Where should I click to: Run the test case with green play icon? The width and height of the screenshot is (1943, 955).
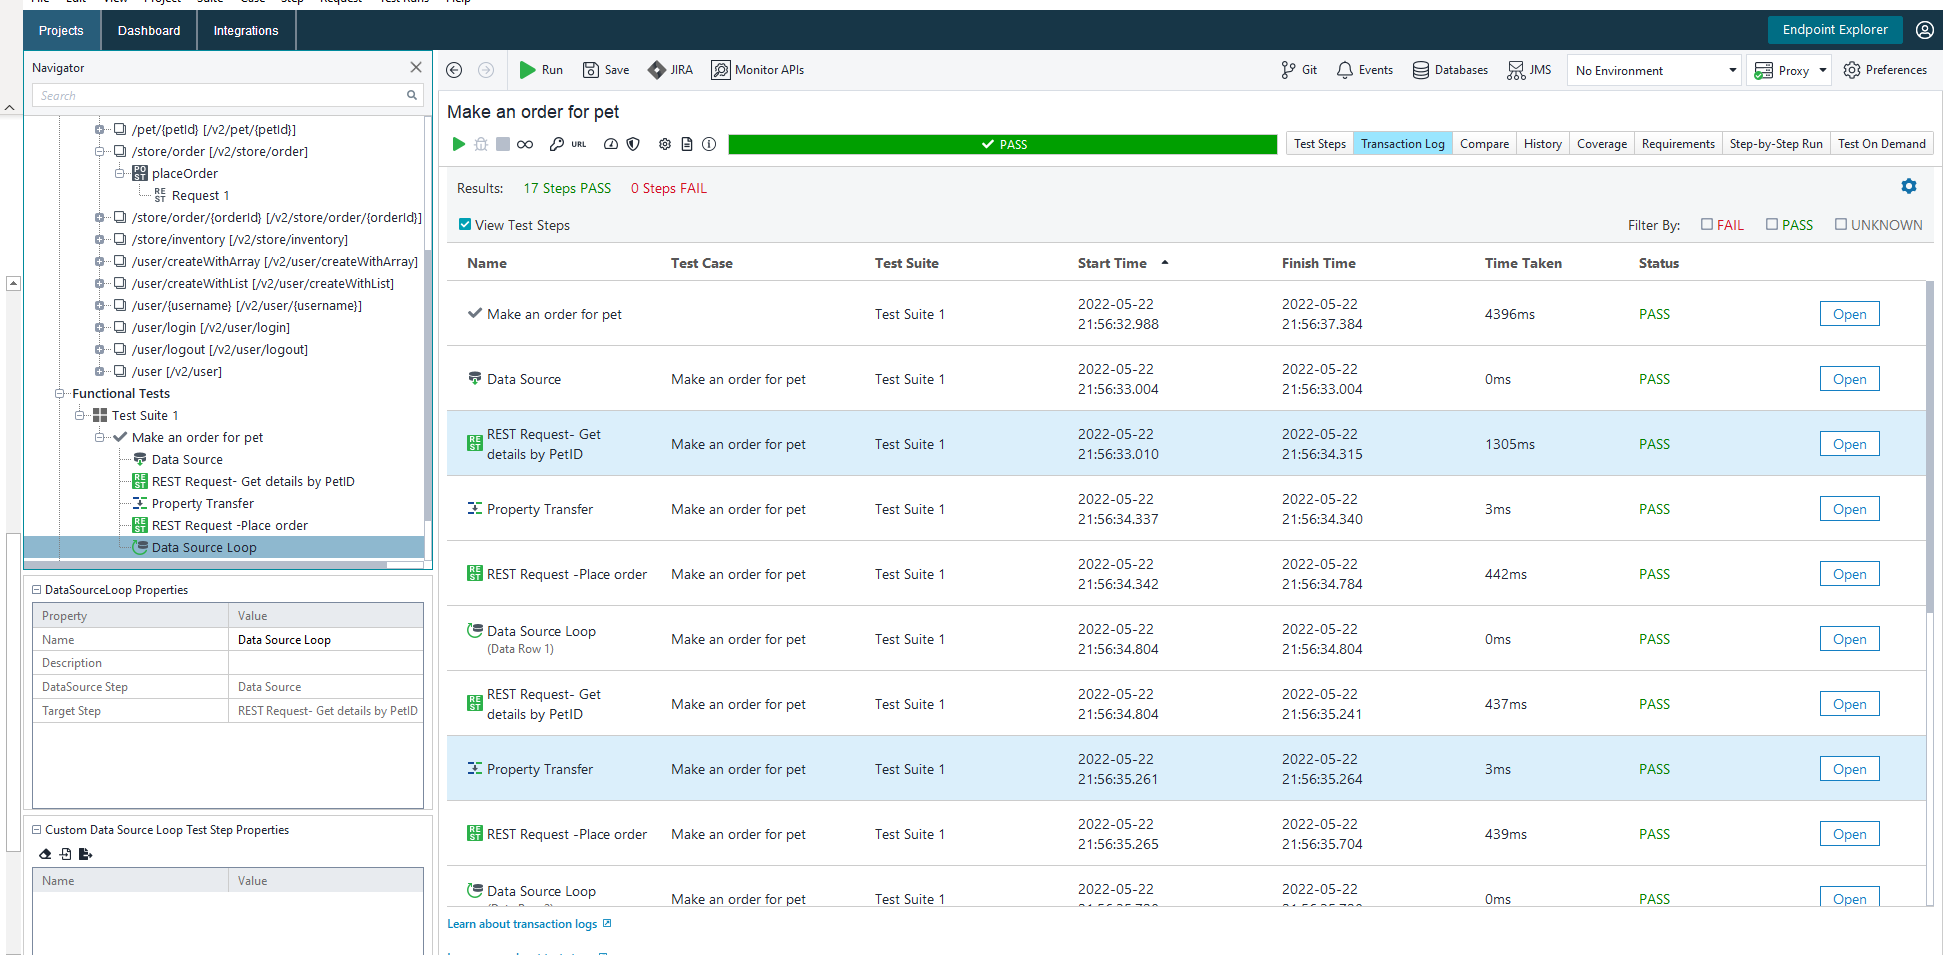(459, 144)
